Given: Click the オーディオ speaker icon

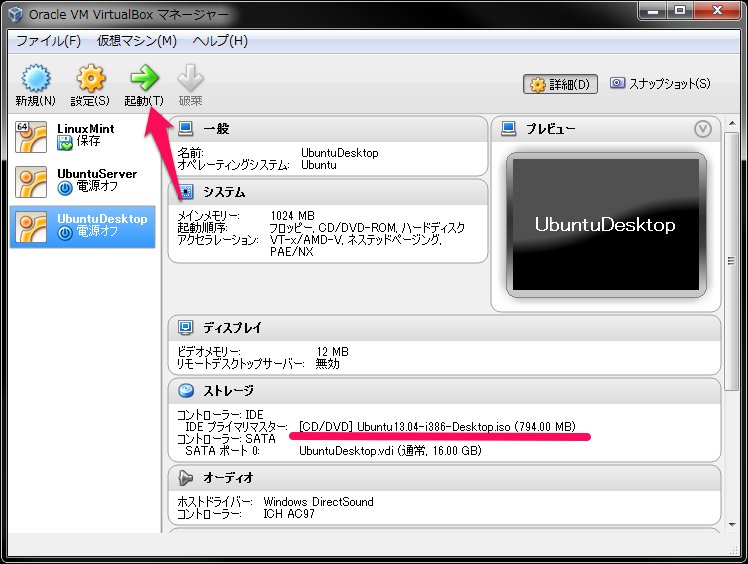Looking at the screenshot, I should pos(185,478).
